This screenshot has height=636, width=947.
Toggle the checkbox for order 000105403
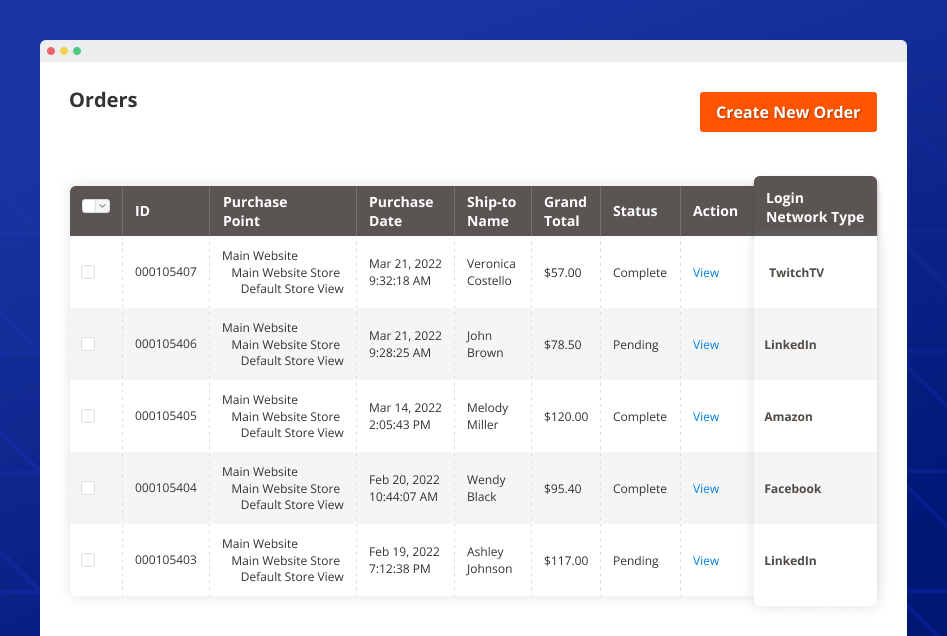[88, 560]
